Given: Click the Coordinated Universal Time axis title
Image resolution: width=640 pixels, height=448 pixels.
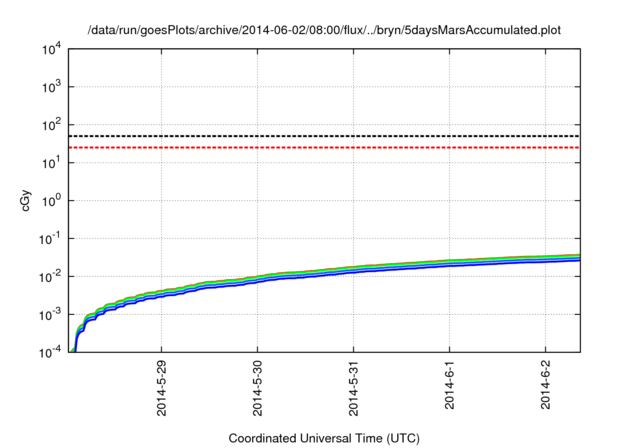Looking at the screenshot, I should pyautogui.click(x=324, y=439).
